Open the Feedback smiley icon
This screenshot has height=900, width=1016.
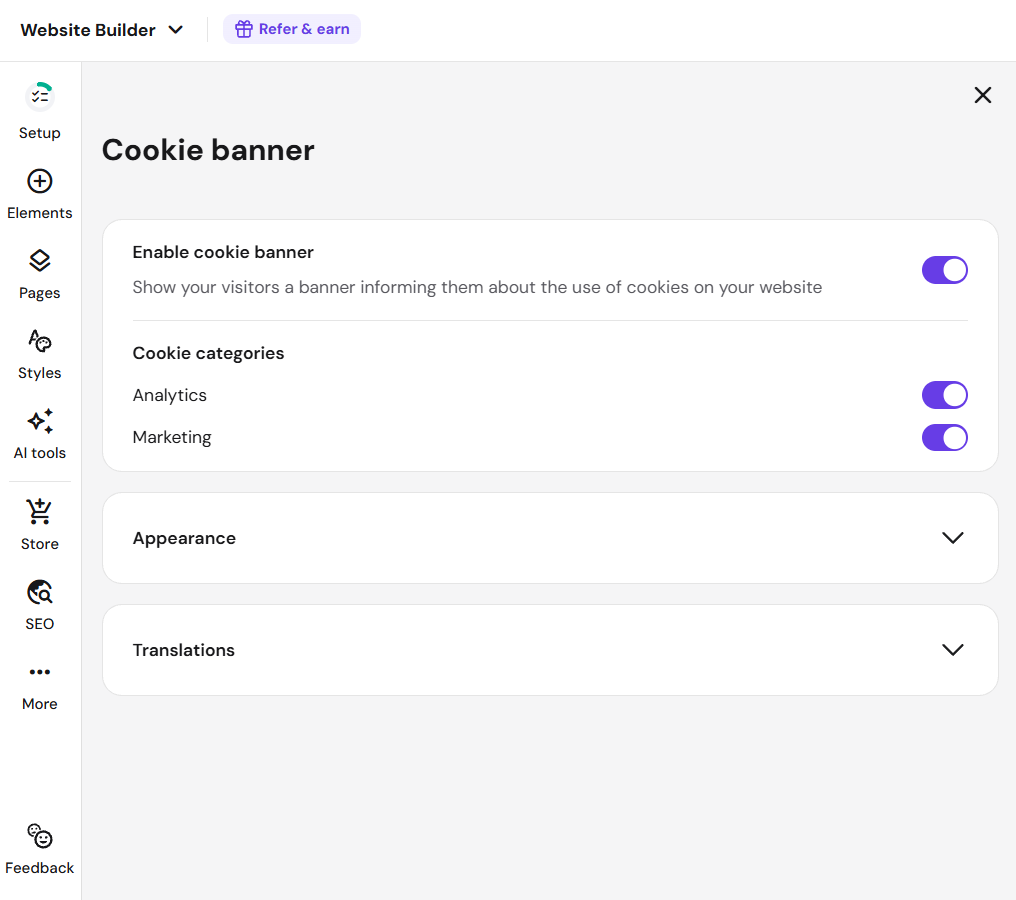click(40, 836)
